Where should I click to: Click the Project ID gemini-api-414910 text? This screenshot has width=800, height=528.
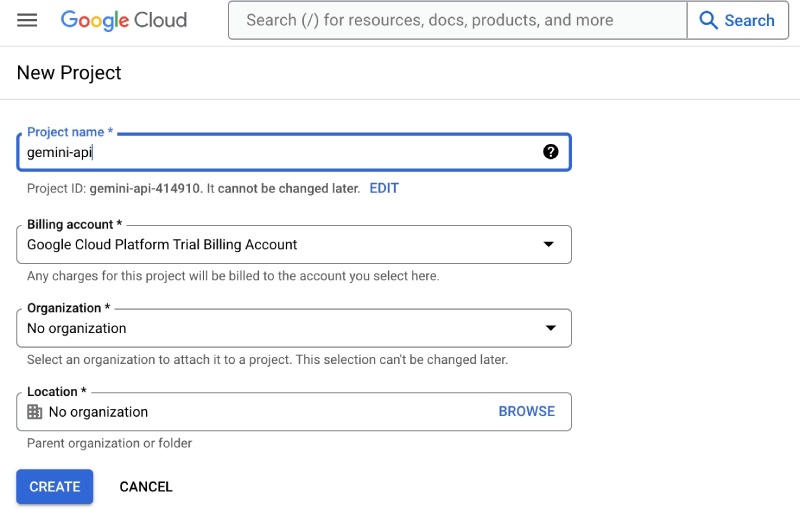[145, 188]
